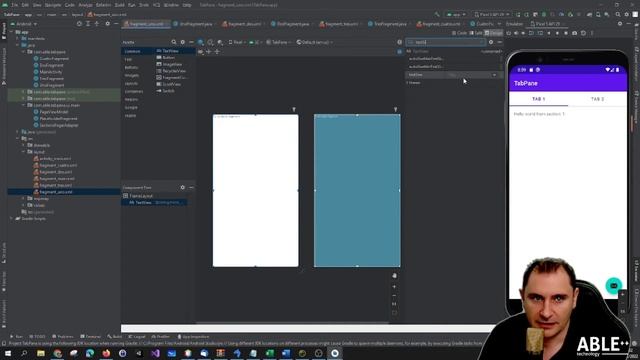The image size is (640, 360).
Task: Select FrameLayout in Component Tree
Action: 138,196
